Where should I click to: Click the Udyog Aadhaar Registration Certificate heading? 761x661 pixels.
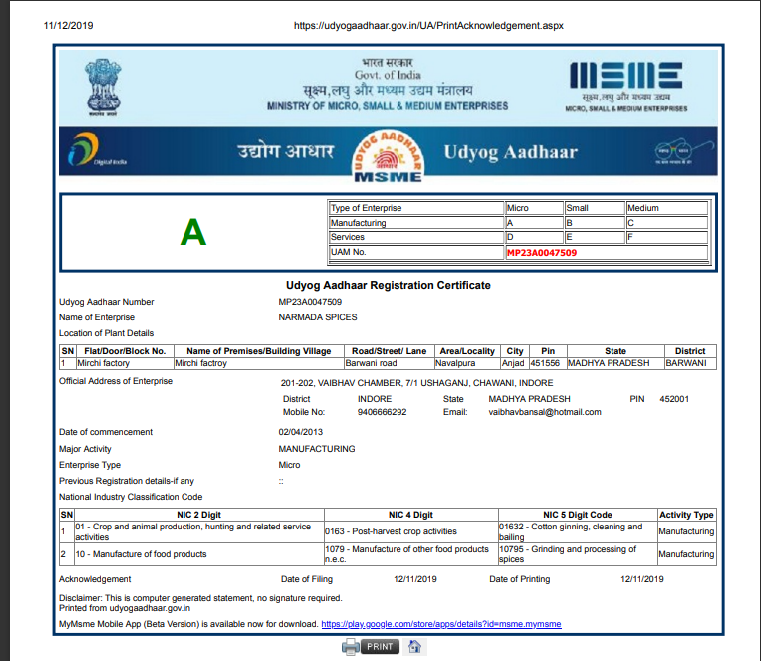(x=388, y=285)
